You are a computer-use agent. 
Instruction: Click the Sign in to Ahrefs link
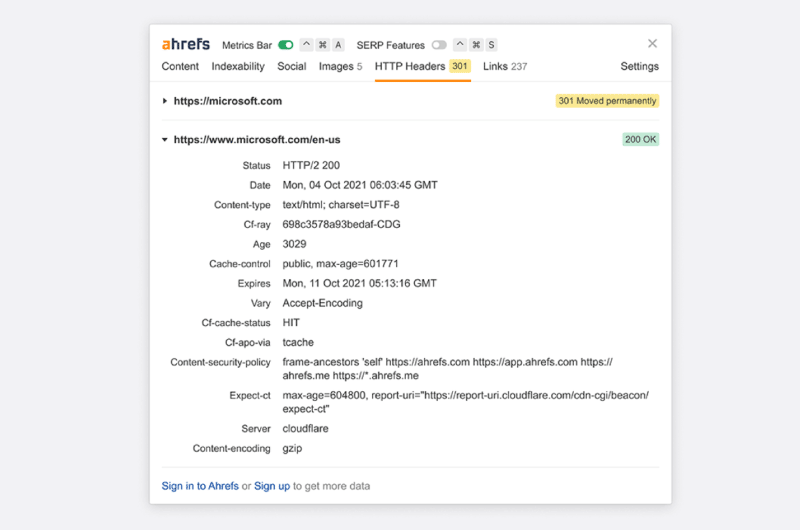pyautogui.click(x=200, y=486)
